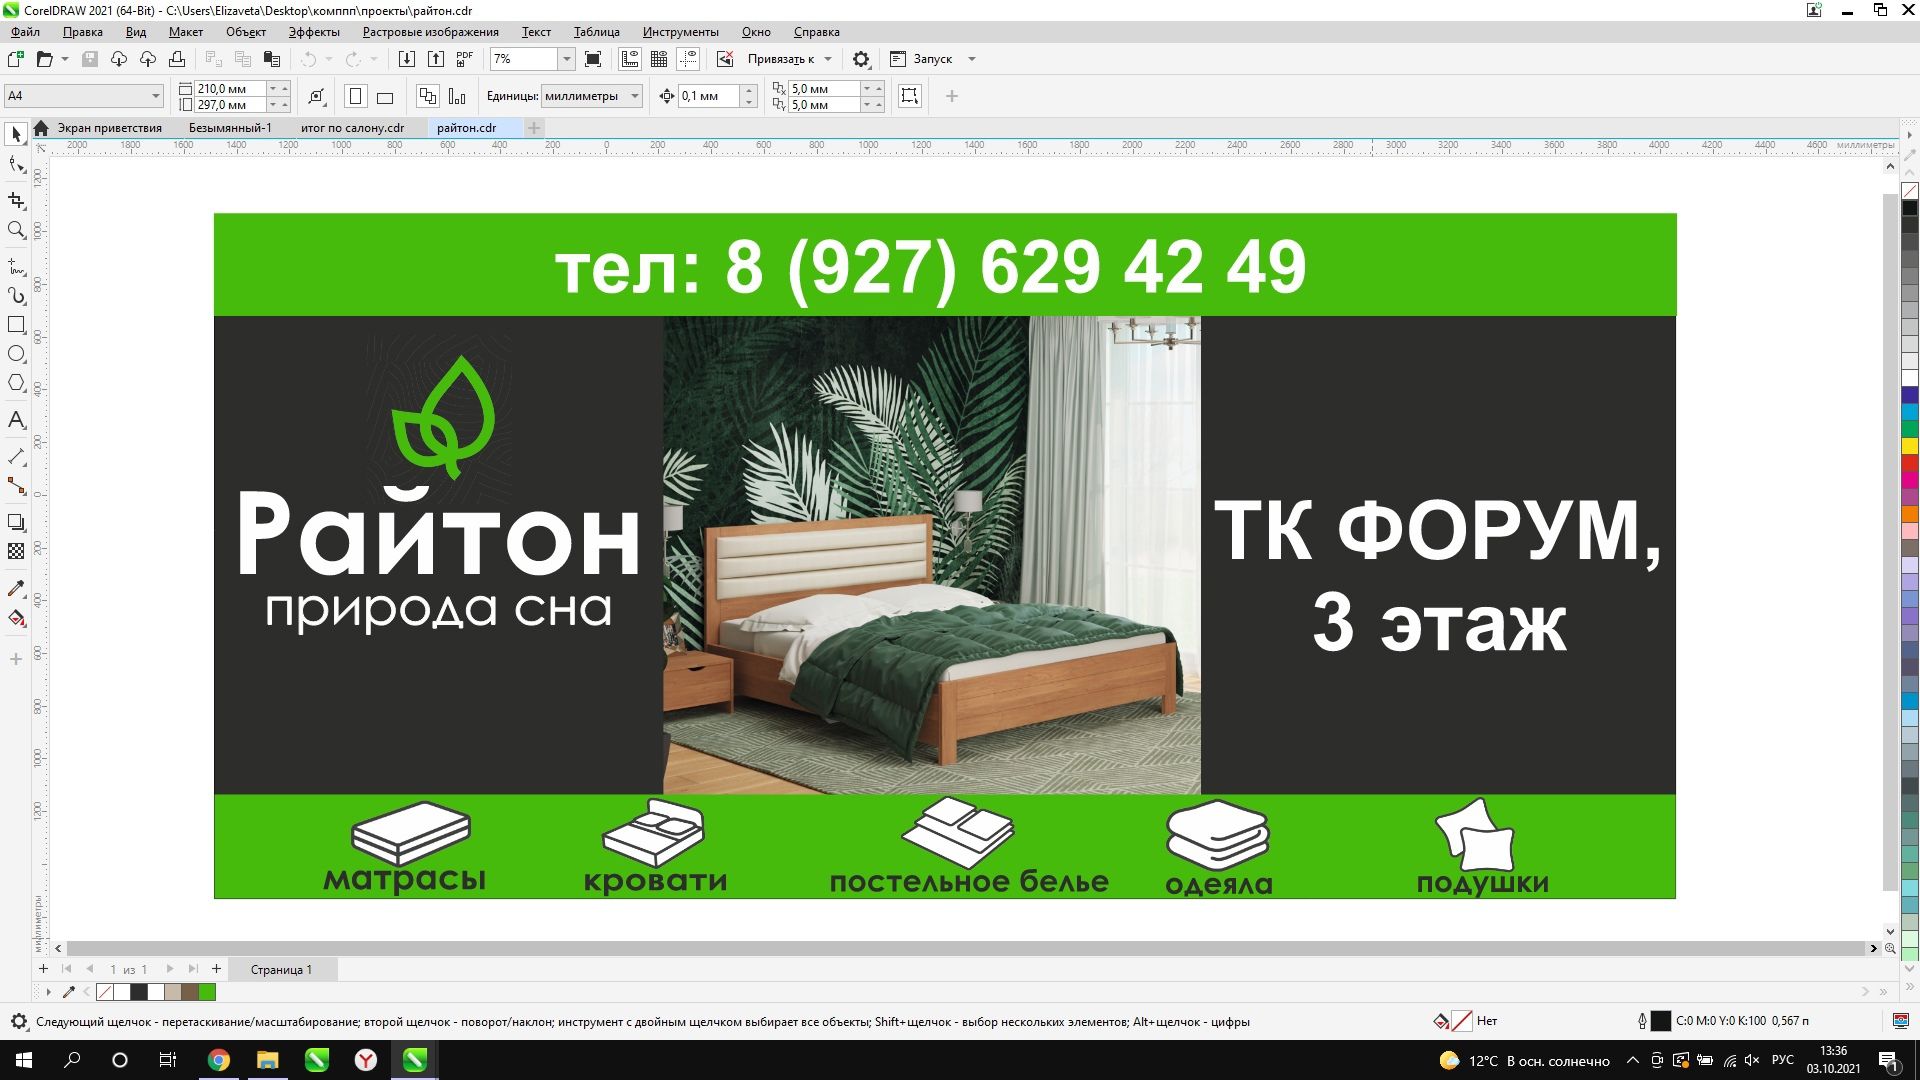Open the A4 page size dropdown
The height and width of the screenshot is (1080, 1920).
click(156, 96)
